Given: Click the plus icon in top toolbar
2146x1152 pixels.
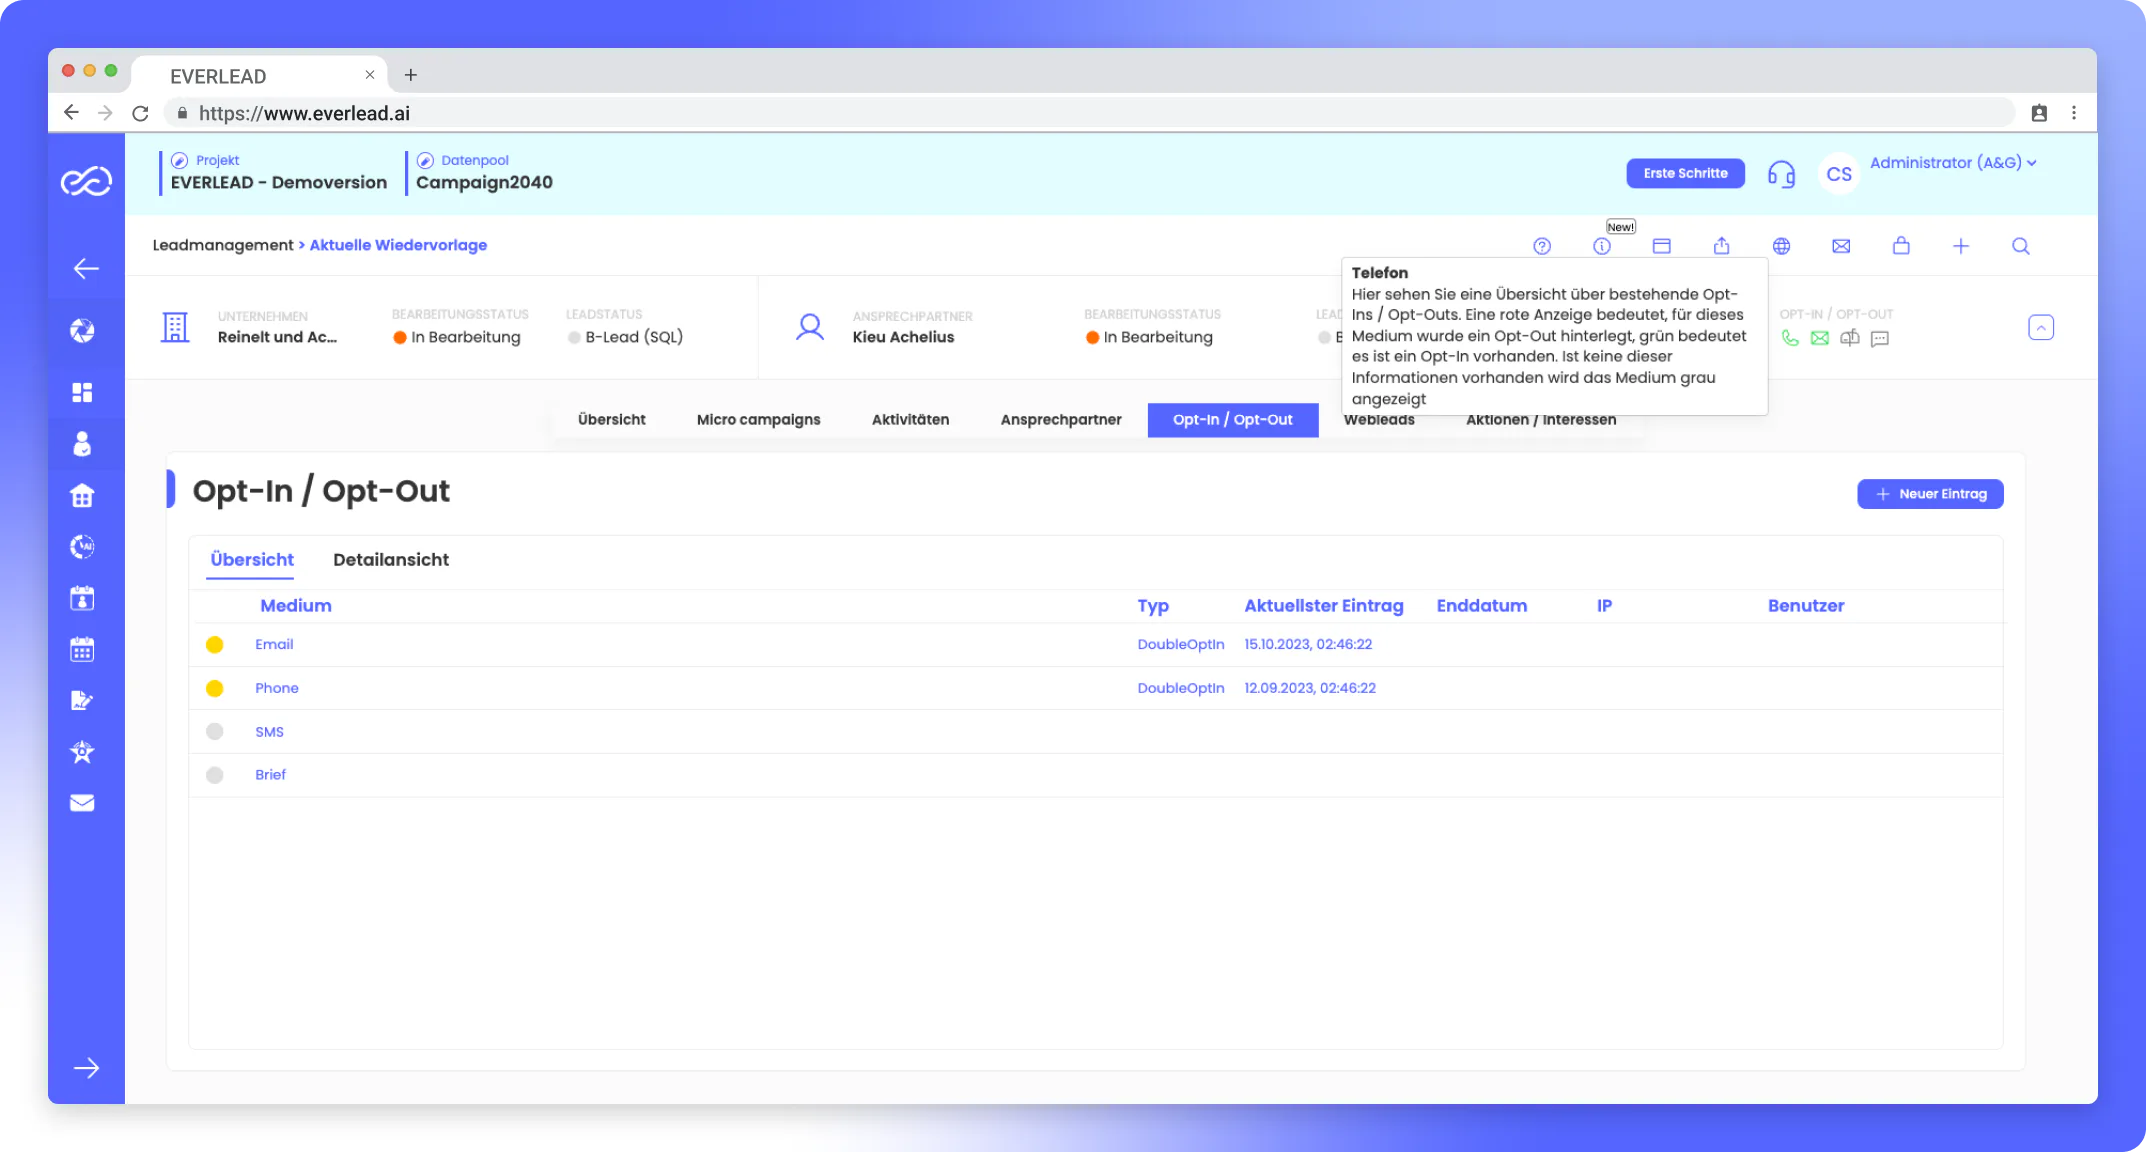Looking at the screenshot, I should click(x=1961, y=246).
